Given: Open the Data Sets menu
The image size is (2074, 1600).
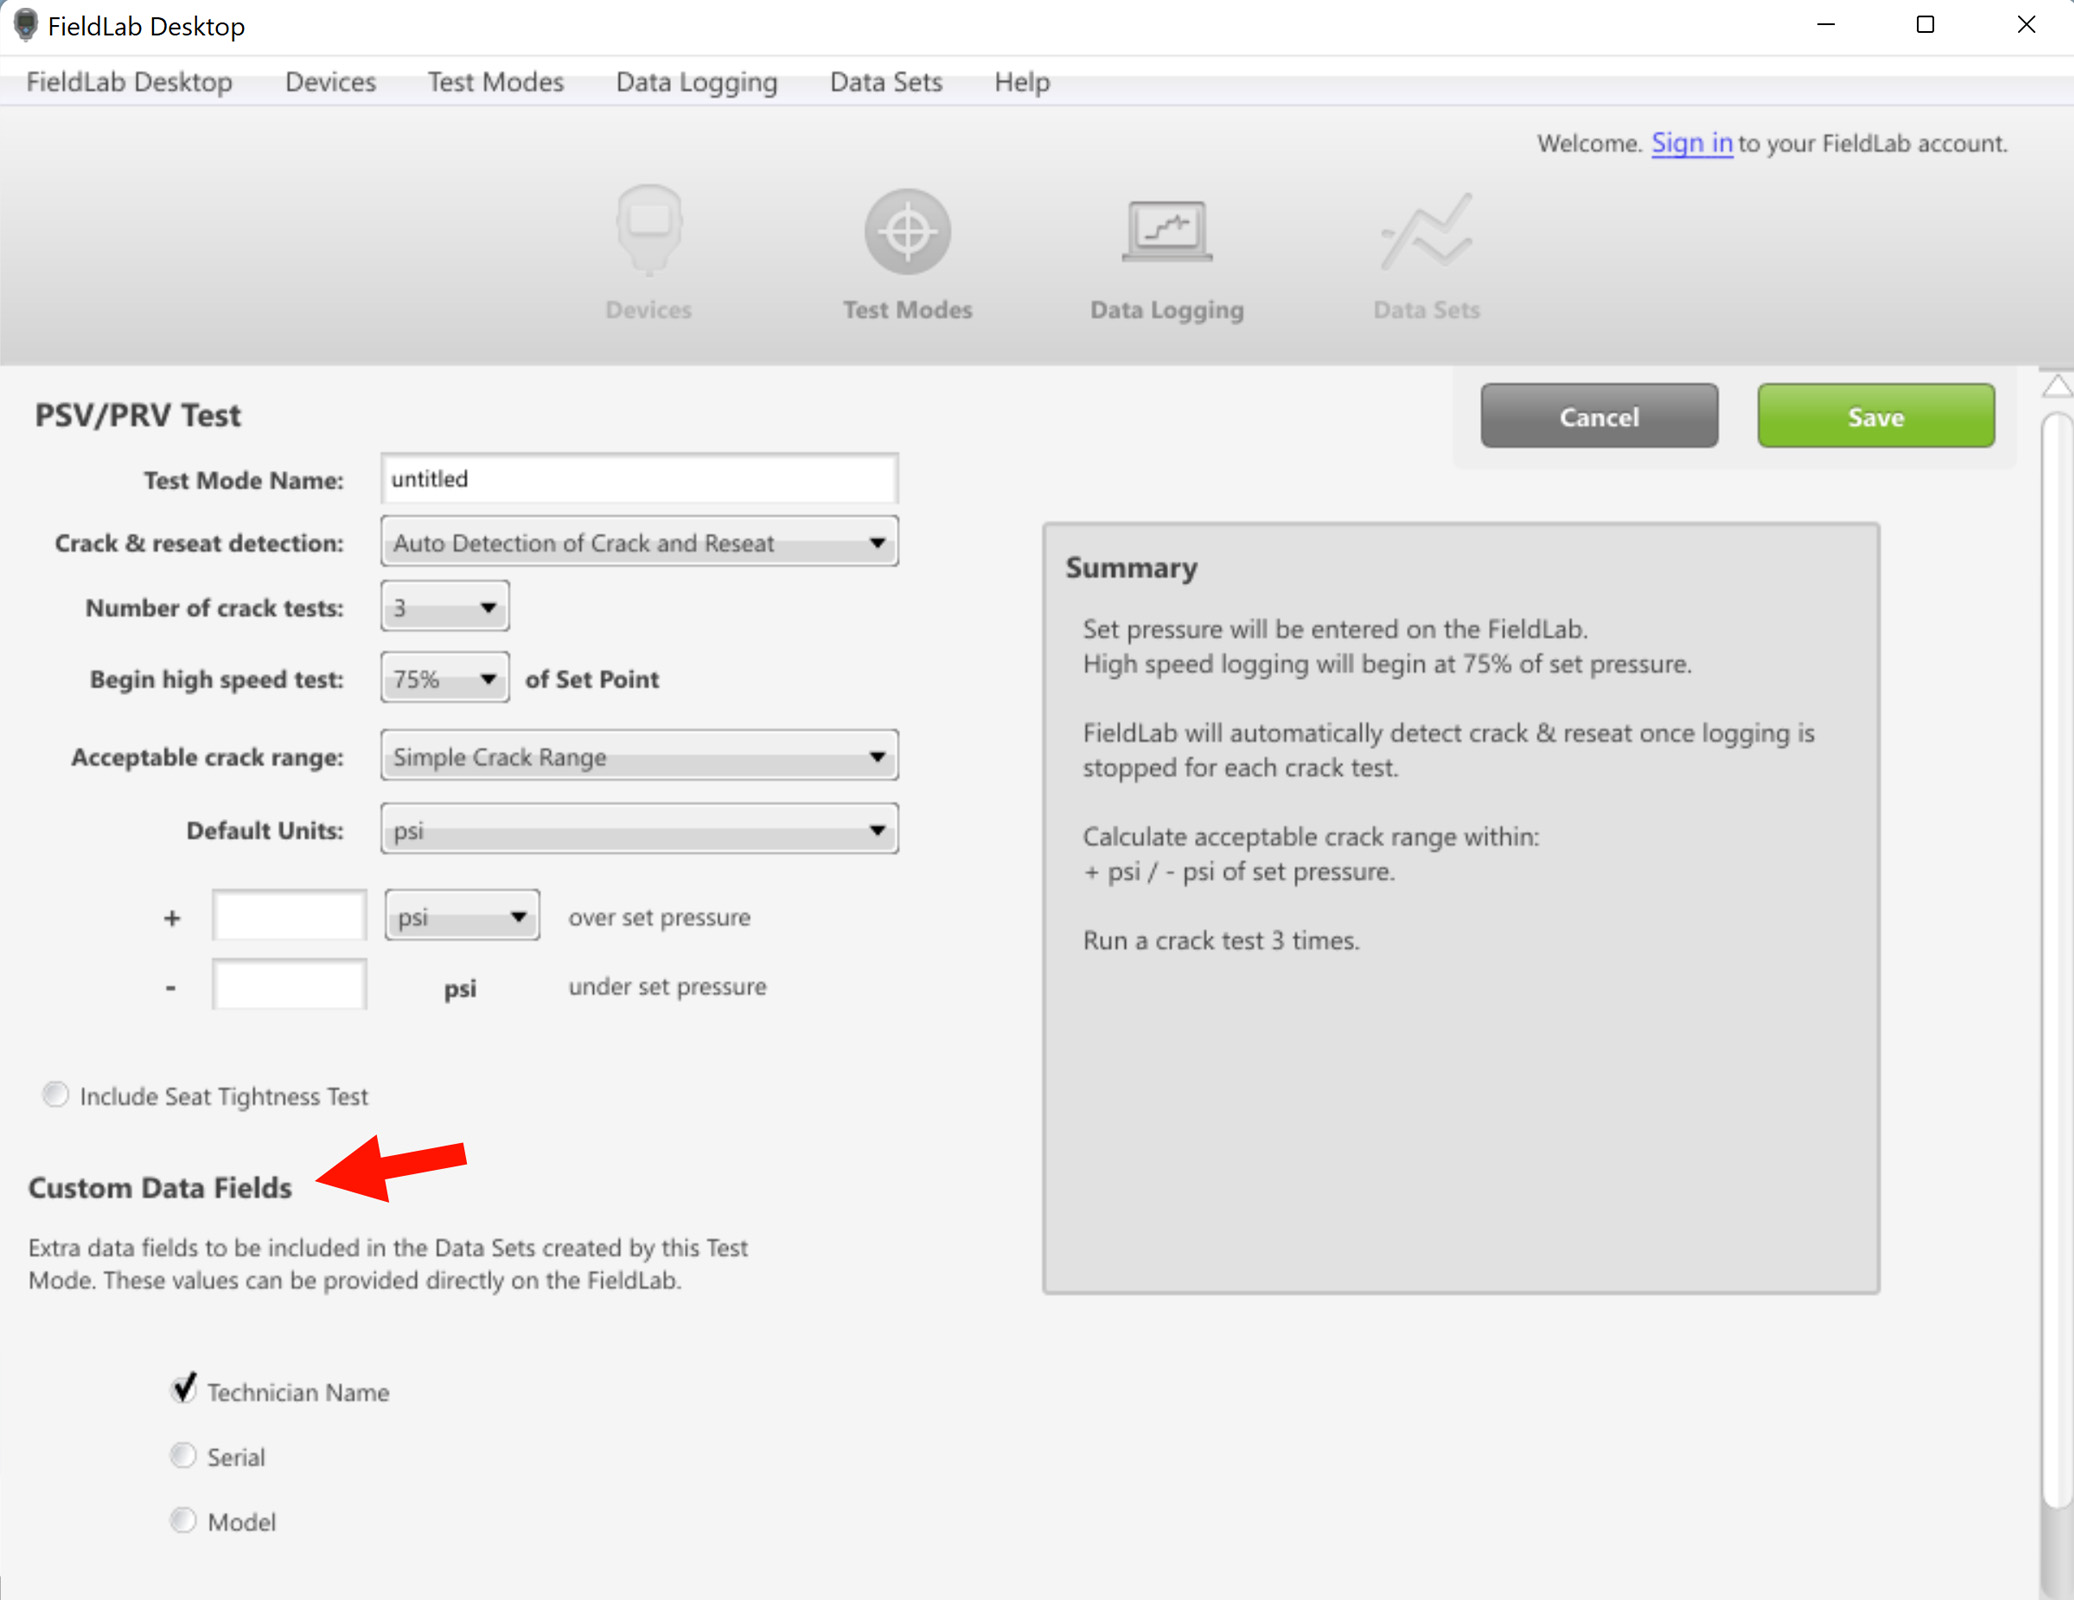Looking at the screenshot, I should tap(886, 82).
